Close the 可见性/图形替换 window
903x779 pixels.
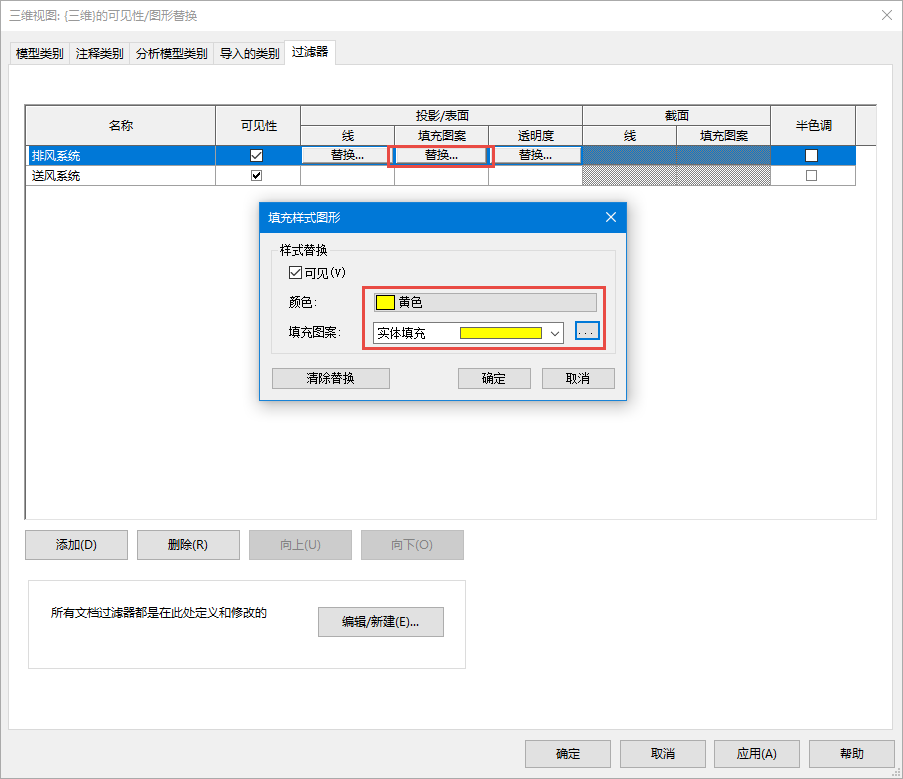(x=887, y=15)
